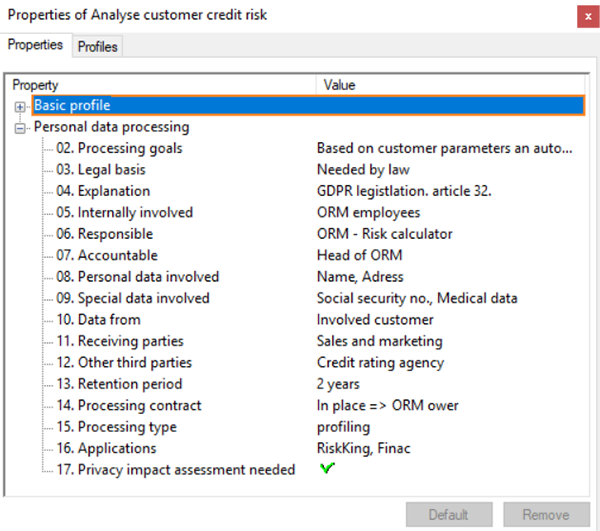Click the Default button
This screenshot has width=600, height=531.
pyautogui.click(x=448, y=515)
